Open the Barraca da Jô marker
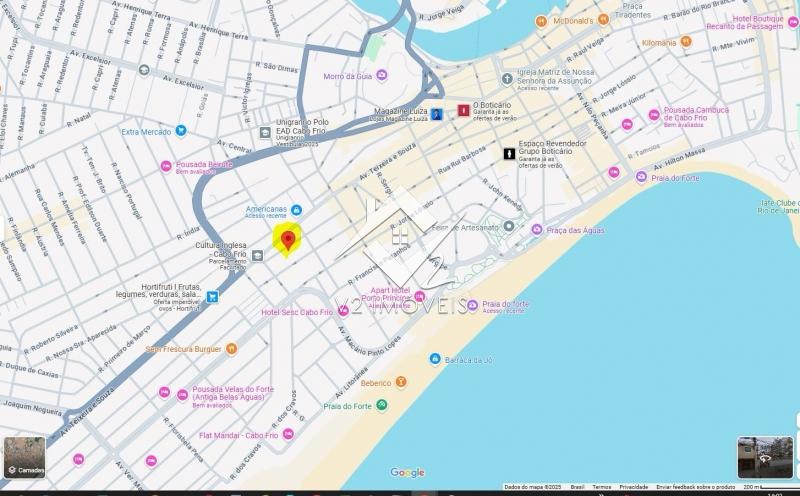This screenshot has width=800, height=496. 435,359
